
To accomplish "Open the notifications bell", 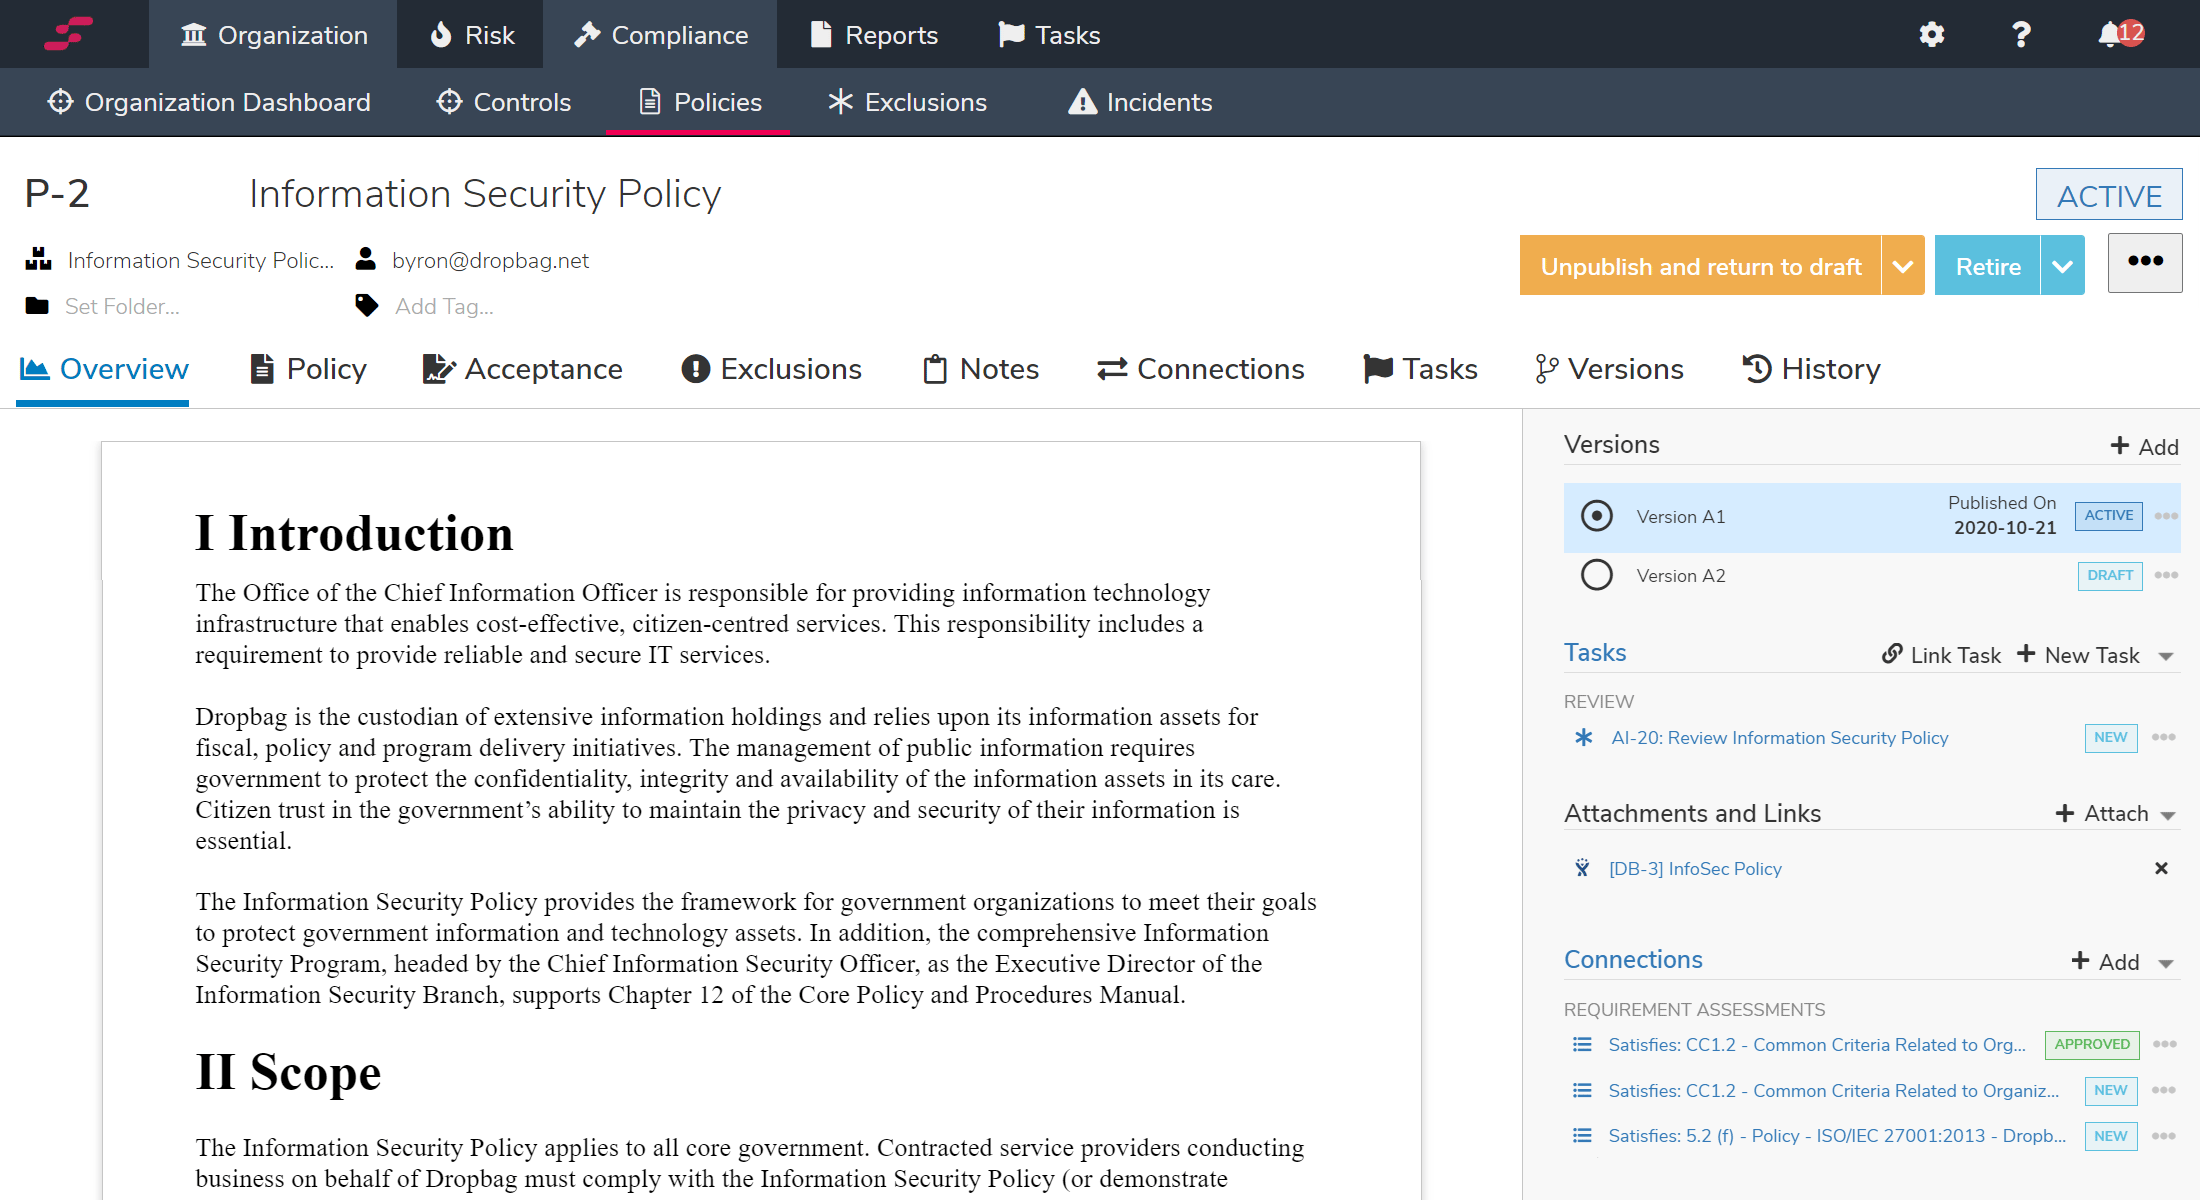I will click(x=2110, y=35).
